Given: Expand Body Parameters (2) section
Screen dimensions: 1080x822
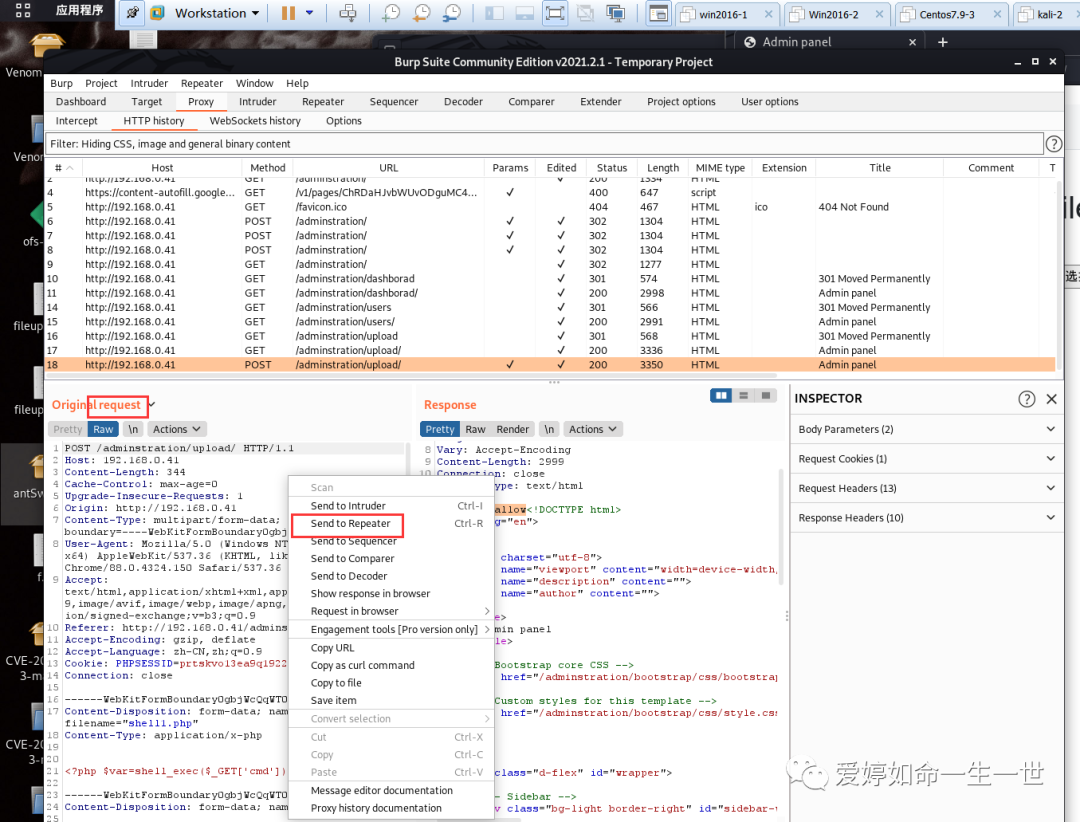Looking at the screenshot, I should pos(926,429).
